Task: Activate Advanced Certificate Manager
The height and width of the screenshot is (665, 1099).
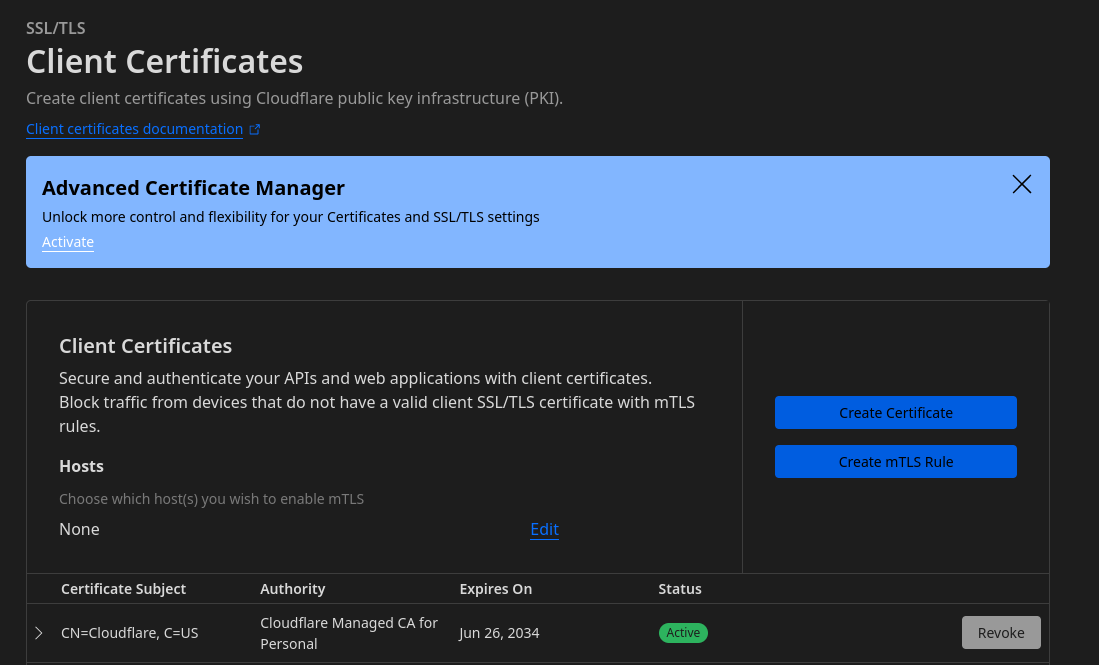Action: (67, 242)
